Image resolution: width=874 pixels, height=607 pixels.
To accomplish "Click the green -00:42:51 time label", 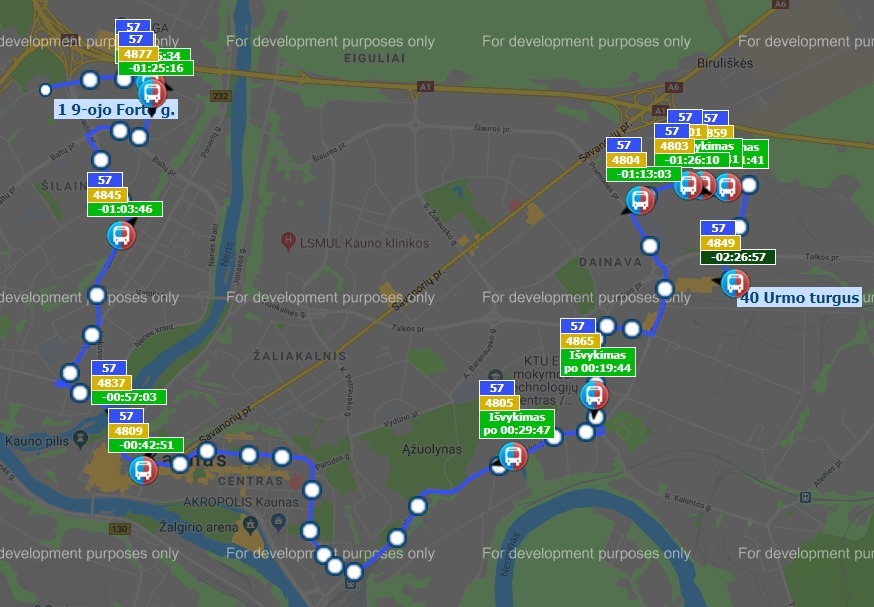I will 146,445.
